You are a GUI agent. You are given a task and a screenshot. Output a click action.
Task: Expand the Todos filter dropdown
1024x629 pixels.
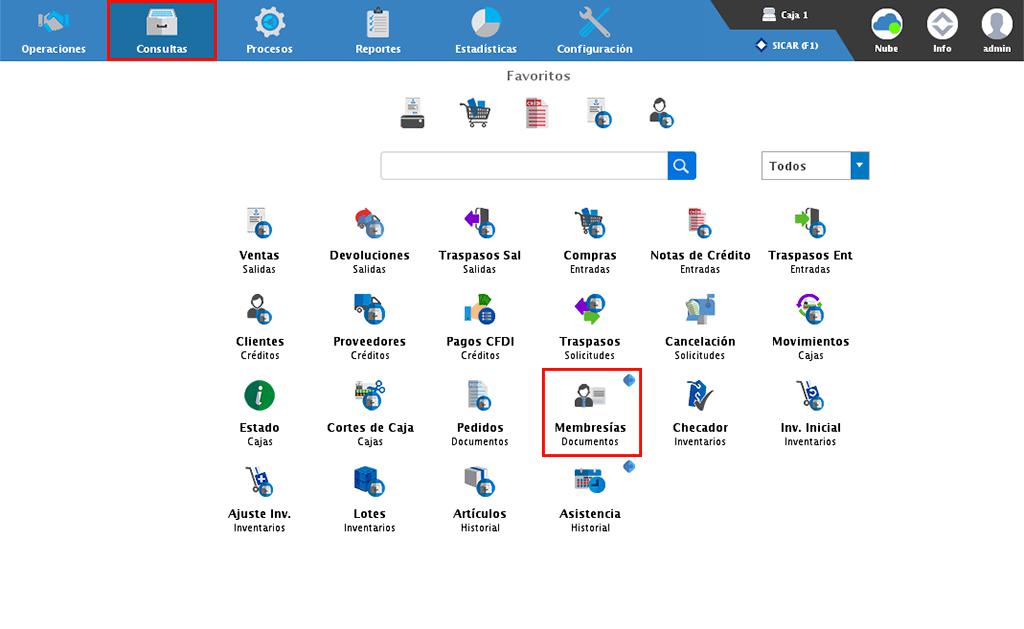coord(859,166)
